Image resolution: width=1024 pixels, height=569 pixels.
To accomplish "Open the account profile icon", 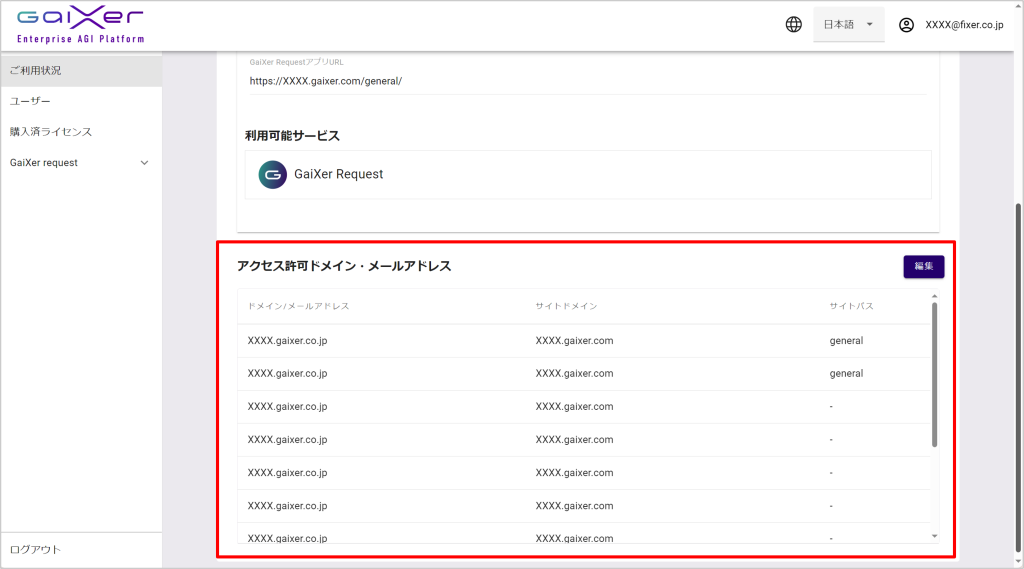I will coord(907,25).
